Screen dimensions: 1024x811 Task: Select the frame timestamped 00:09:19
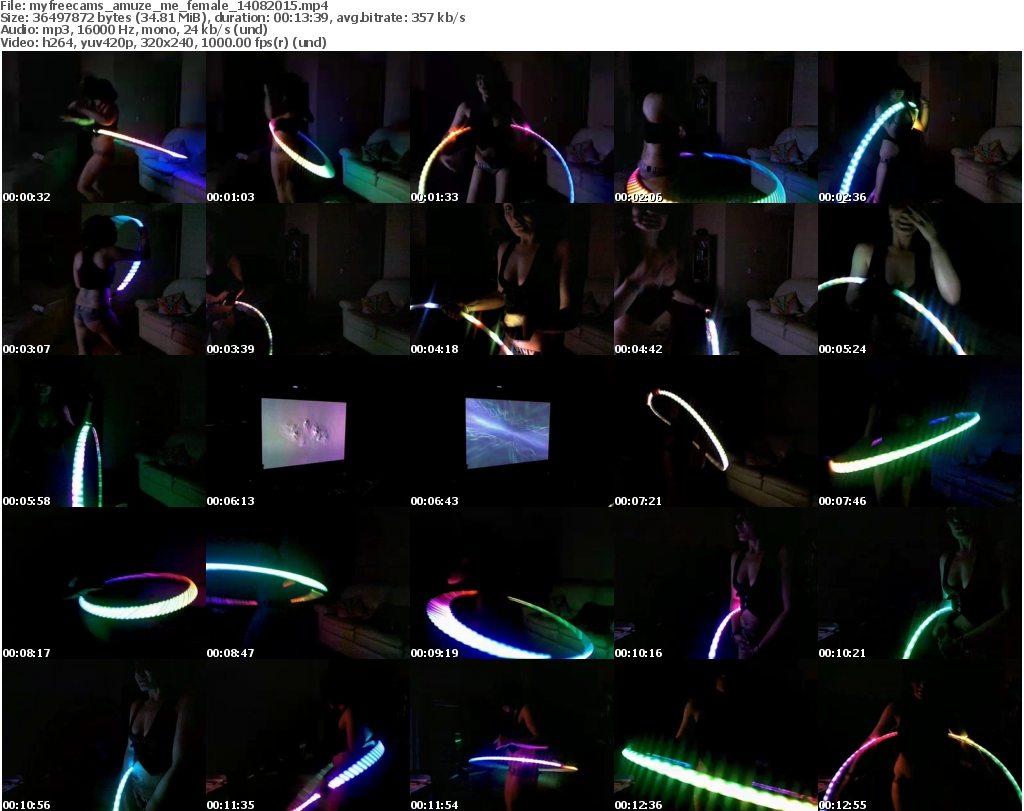point(511,583)
